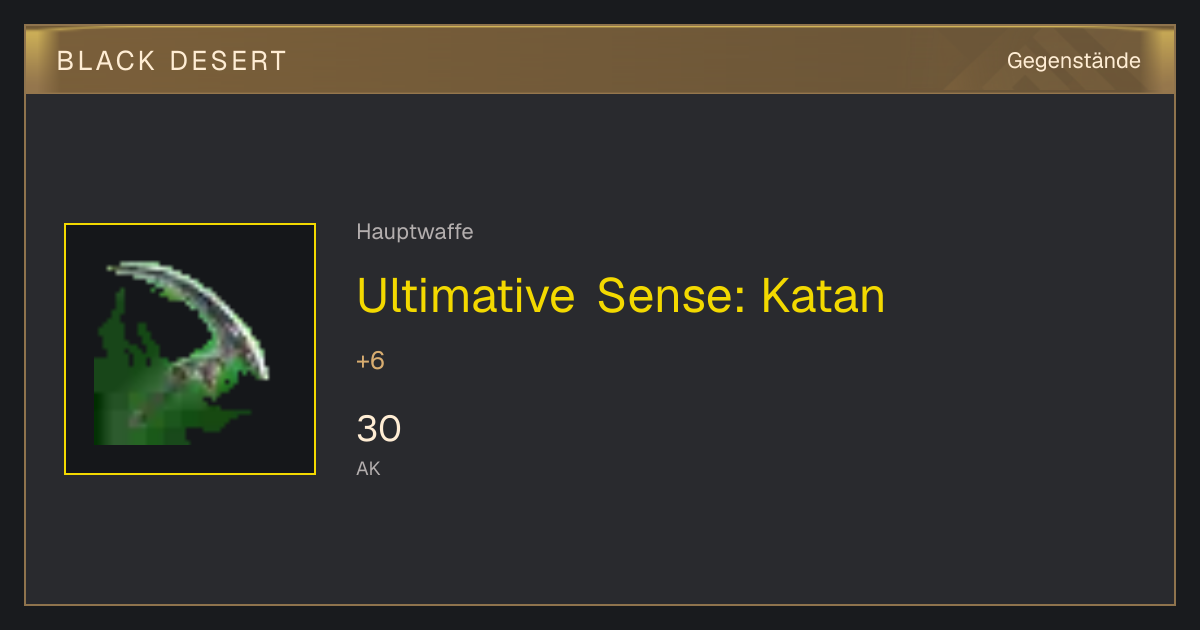Click the golden header banner center

click(x=600, y=60)
